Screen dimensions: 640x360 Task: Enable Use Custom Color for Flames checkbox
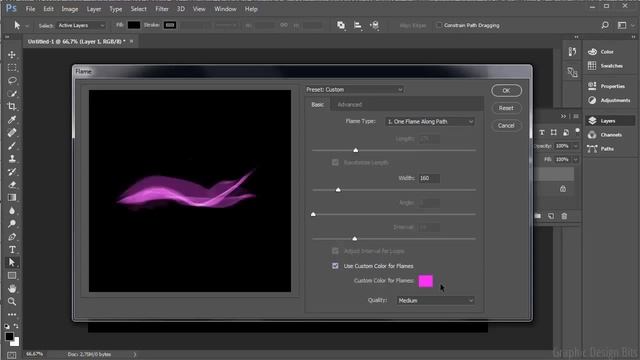[335, 266]
